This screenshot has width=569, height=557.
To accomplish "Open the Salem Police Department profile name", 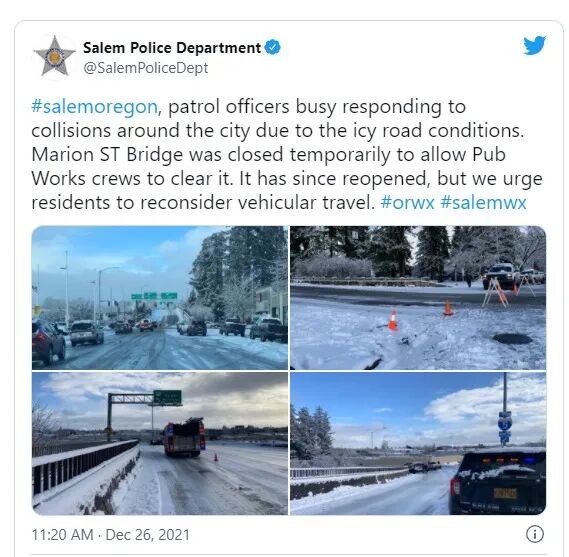I will (172, 48).
